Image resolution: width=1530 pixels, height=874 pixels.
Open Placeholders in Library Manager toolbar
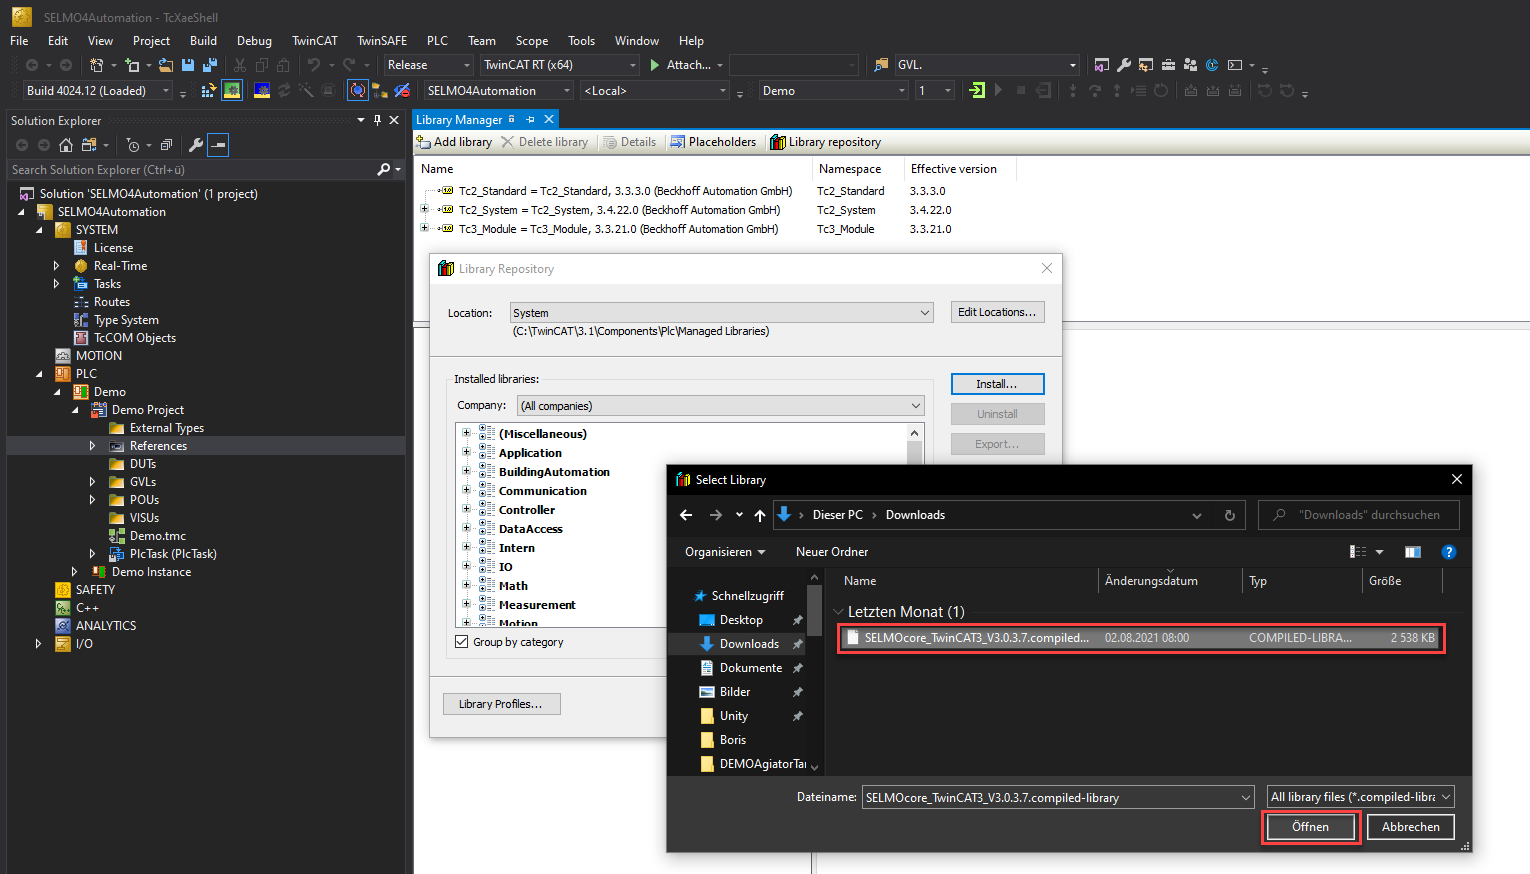point(713,142)
